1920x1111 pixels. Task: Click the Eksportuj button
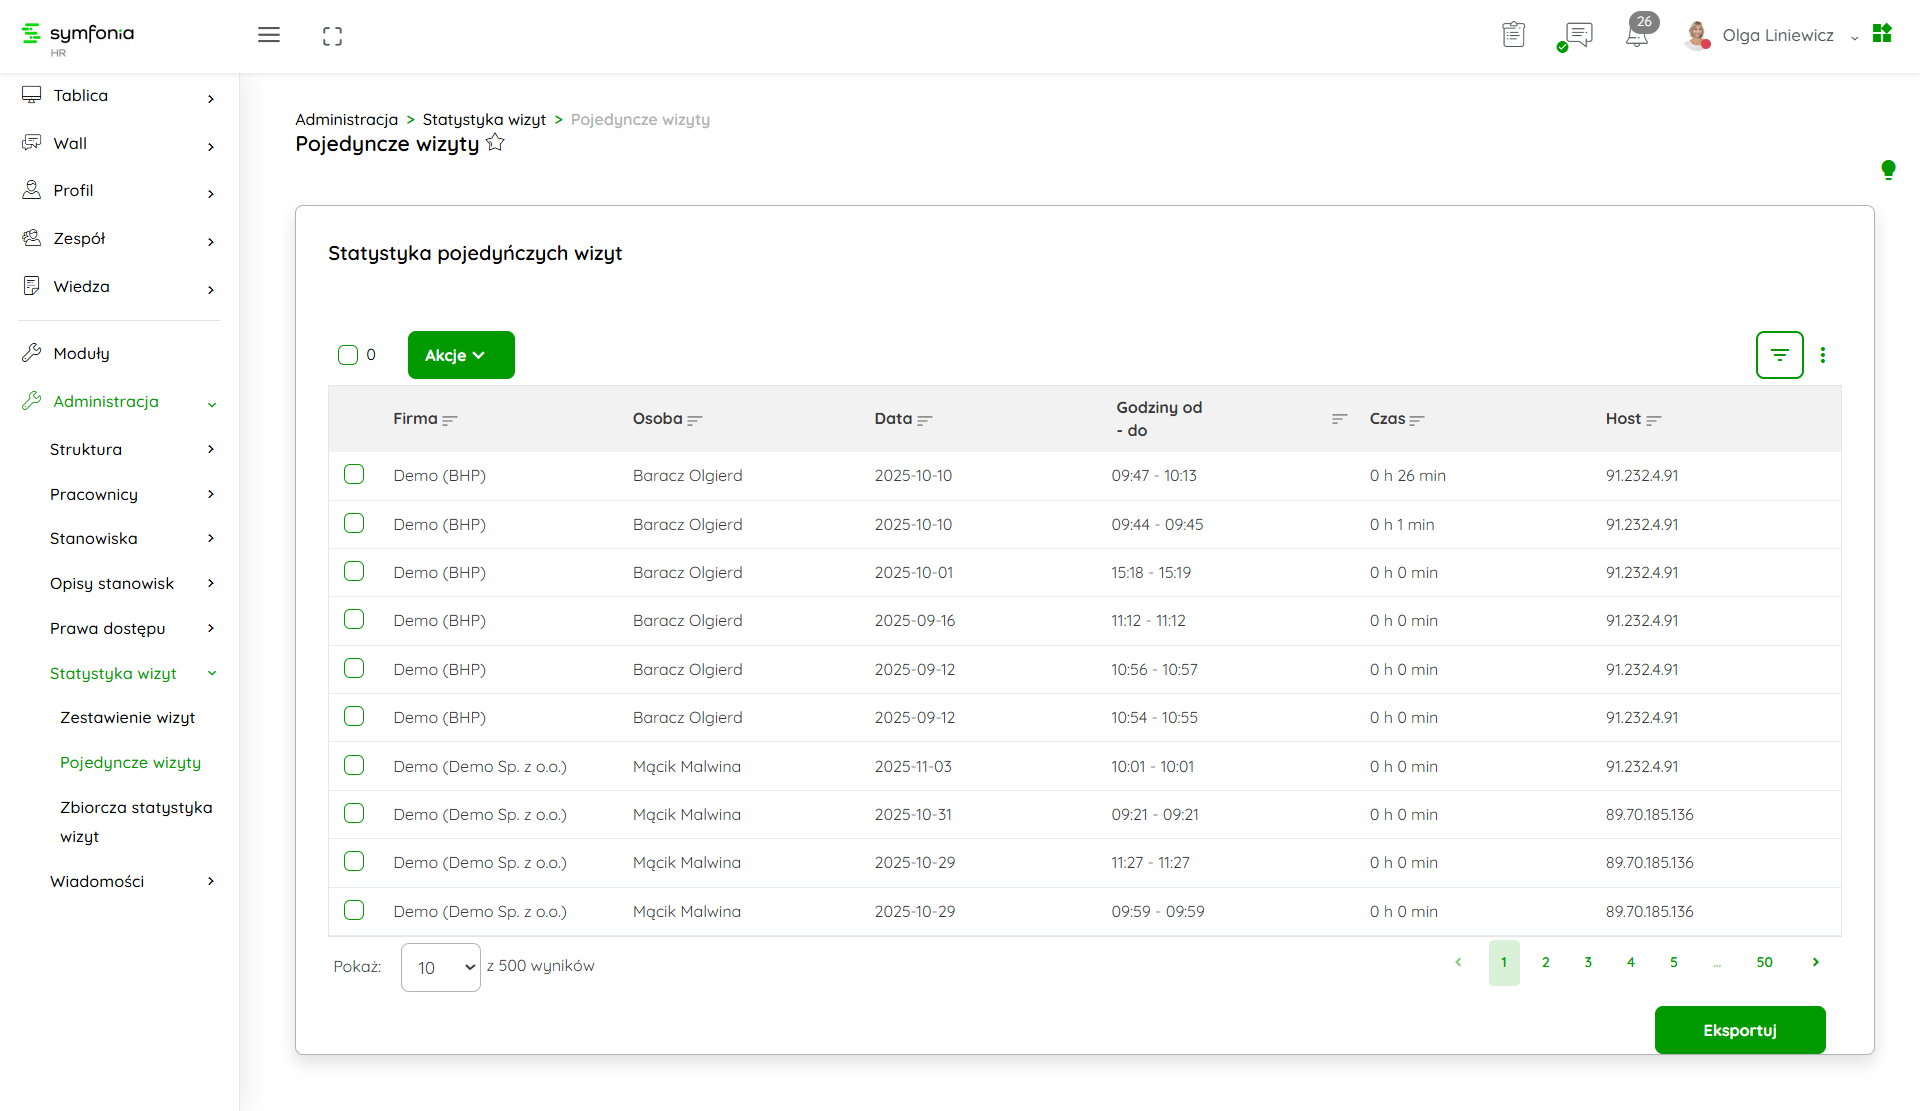(x=1739, y=1030)
